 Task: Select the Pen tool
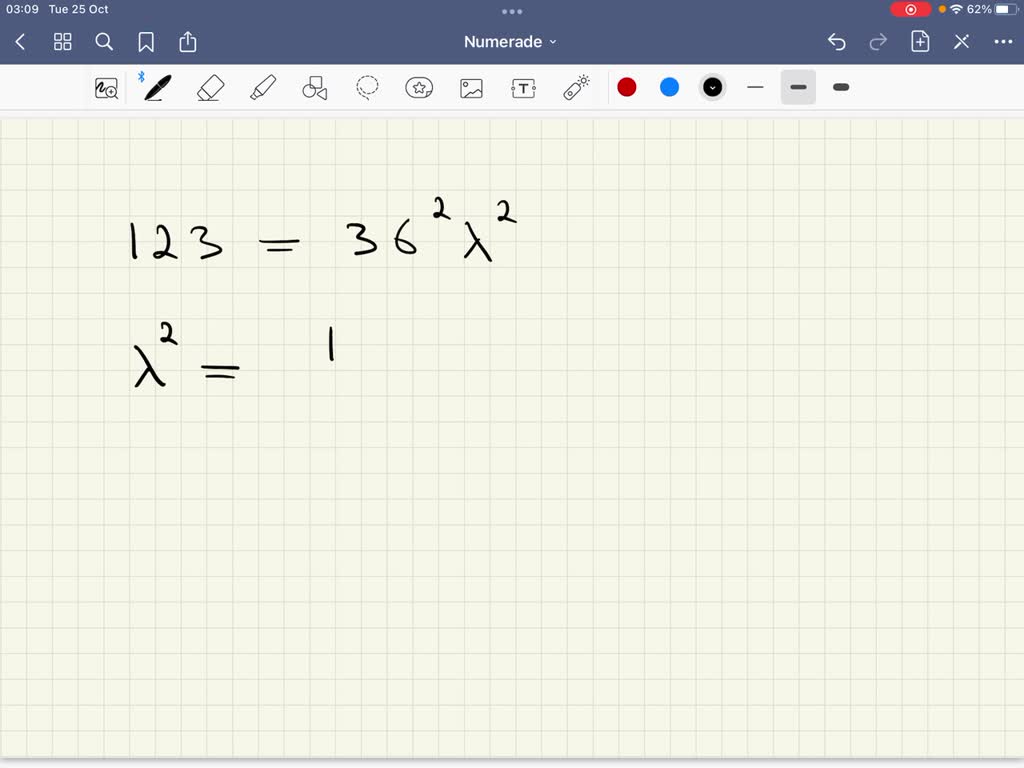[x=156, y=87]
